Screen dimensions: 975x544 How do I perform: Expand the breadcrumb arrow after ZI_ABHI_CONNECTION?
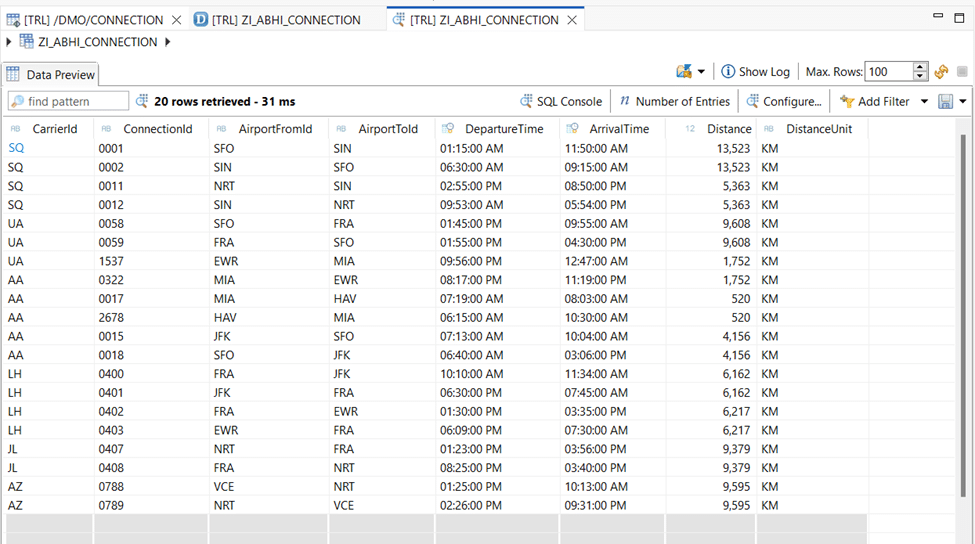pos(167,42)
